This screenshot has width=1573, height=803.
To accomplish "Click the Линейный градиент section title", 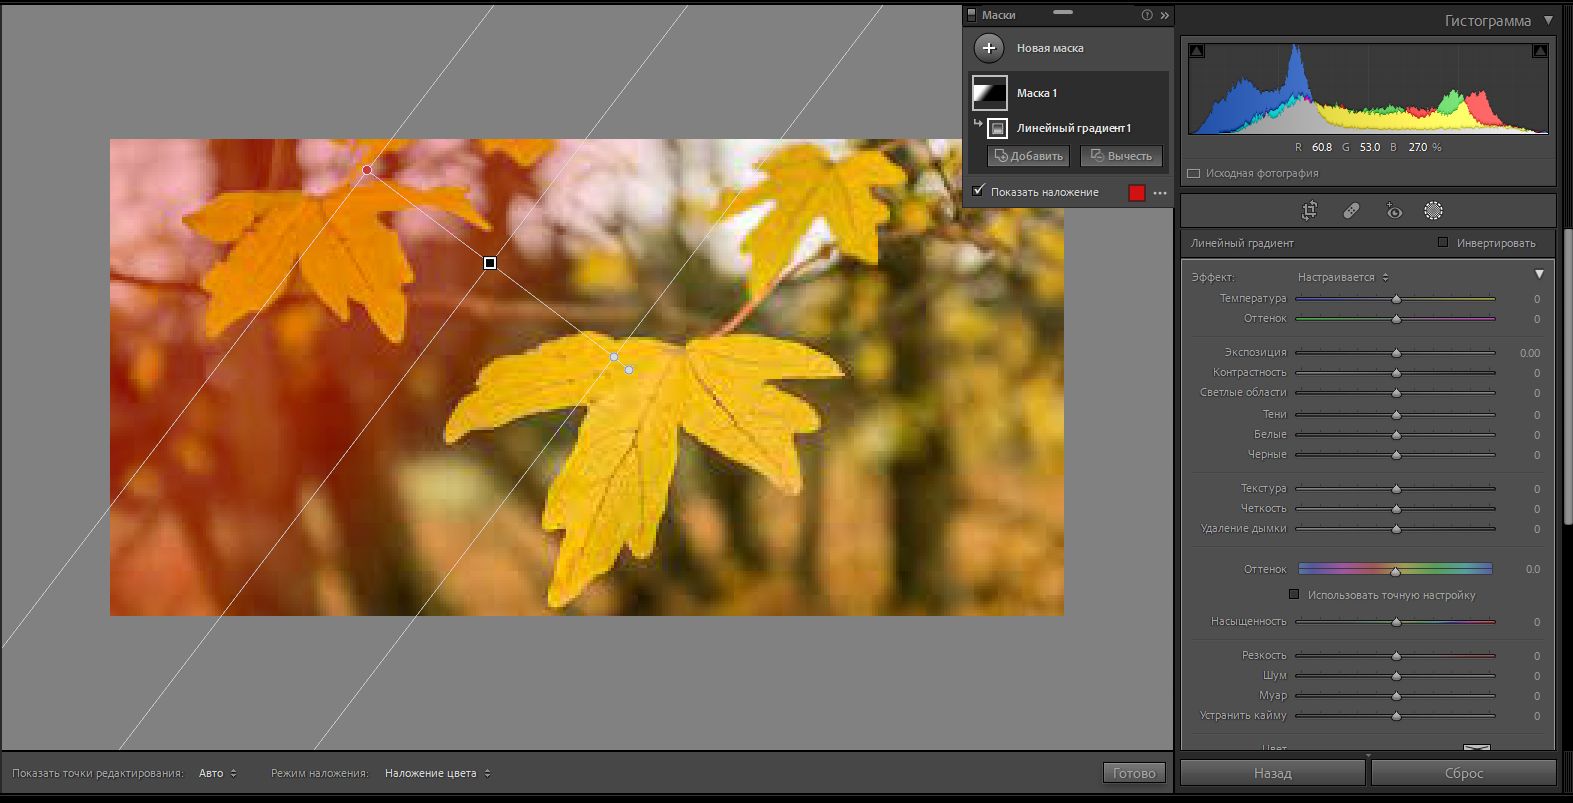I will pyautogui.click(x=1242, y=243).
